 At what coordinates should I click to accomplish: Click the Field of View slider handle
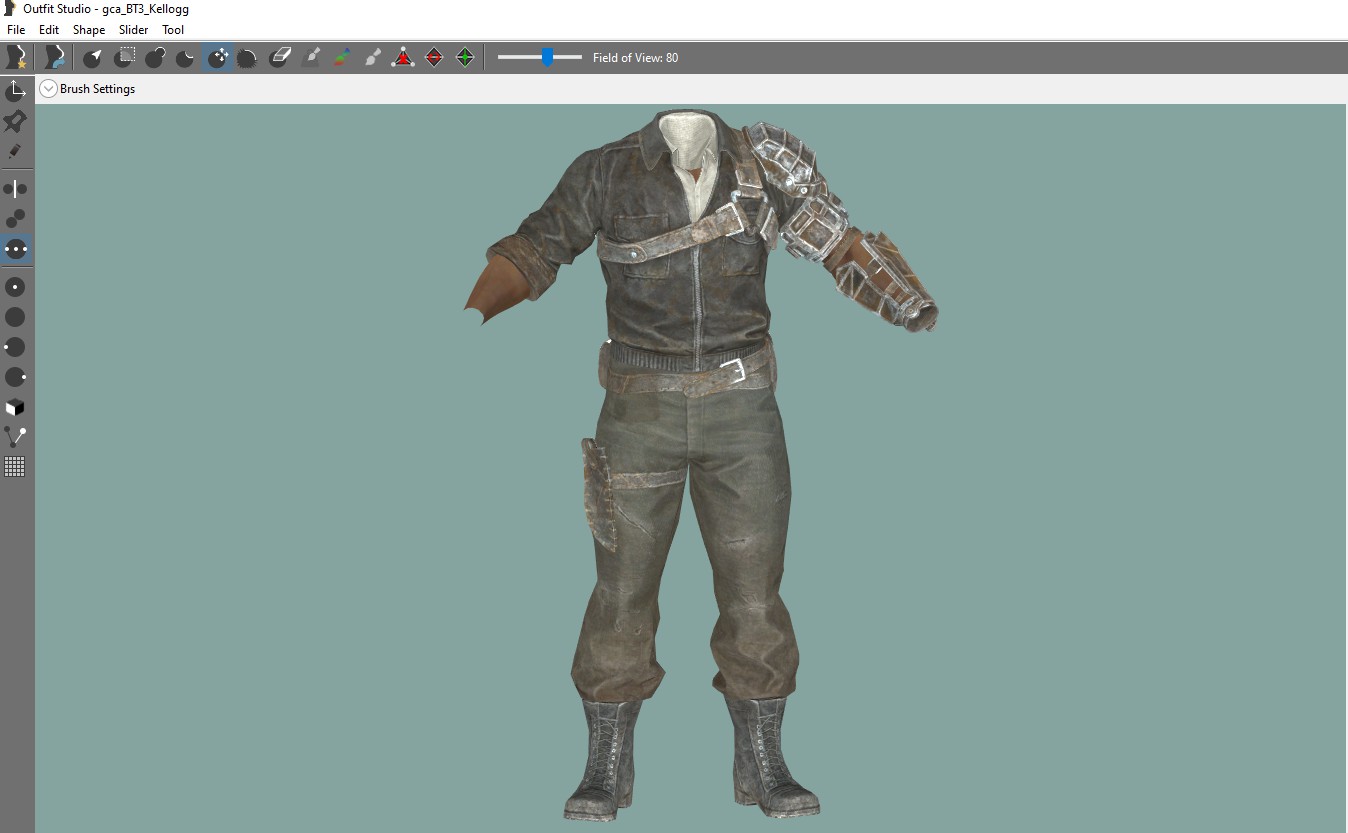pyautogui.click(x=547, y=57)
